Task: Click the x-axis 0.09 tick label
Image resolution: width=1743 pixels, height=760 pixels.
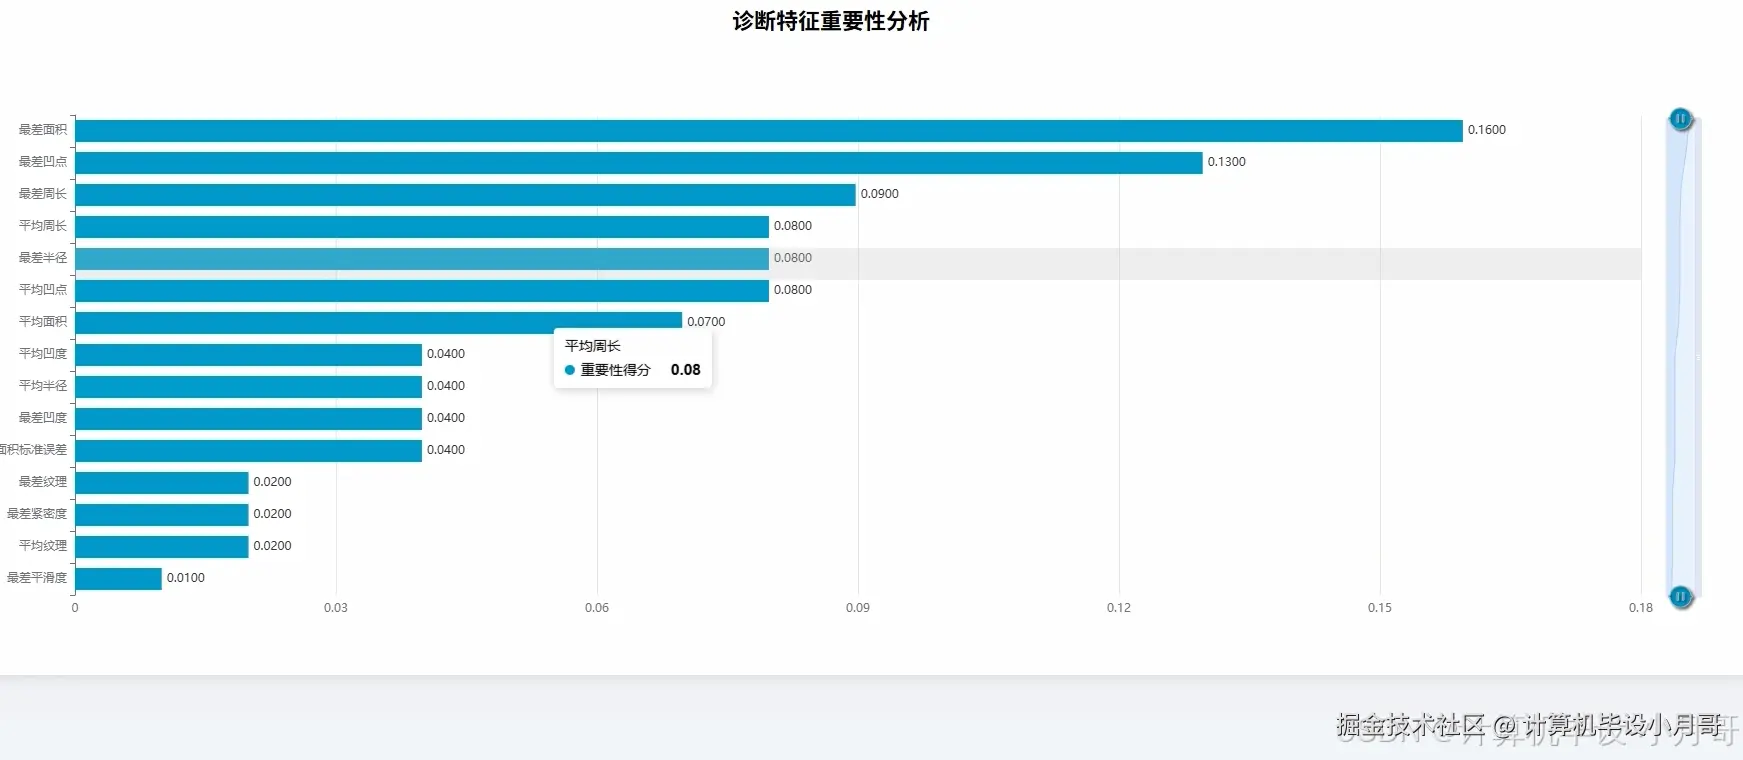Action: [x=858, y=608]
